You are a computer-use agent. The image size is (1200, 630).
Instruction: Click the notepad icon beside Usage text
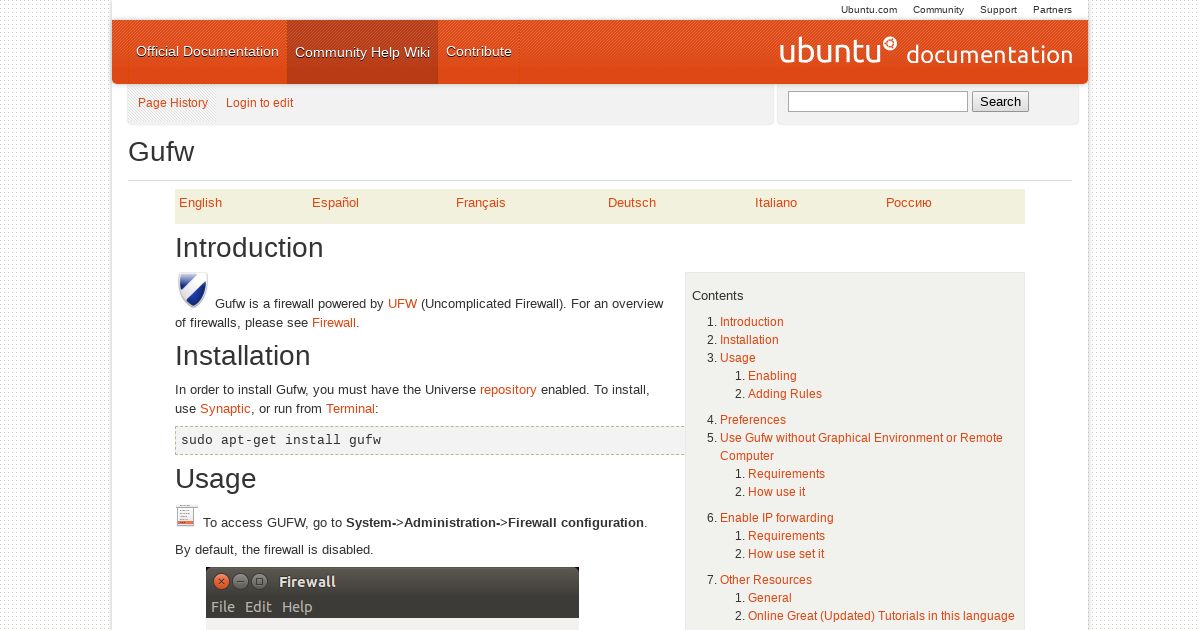click(187, 516)
